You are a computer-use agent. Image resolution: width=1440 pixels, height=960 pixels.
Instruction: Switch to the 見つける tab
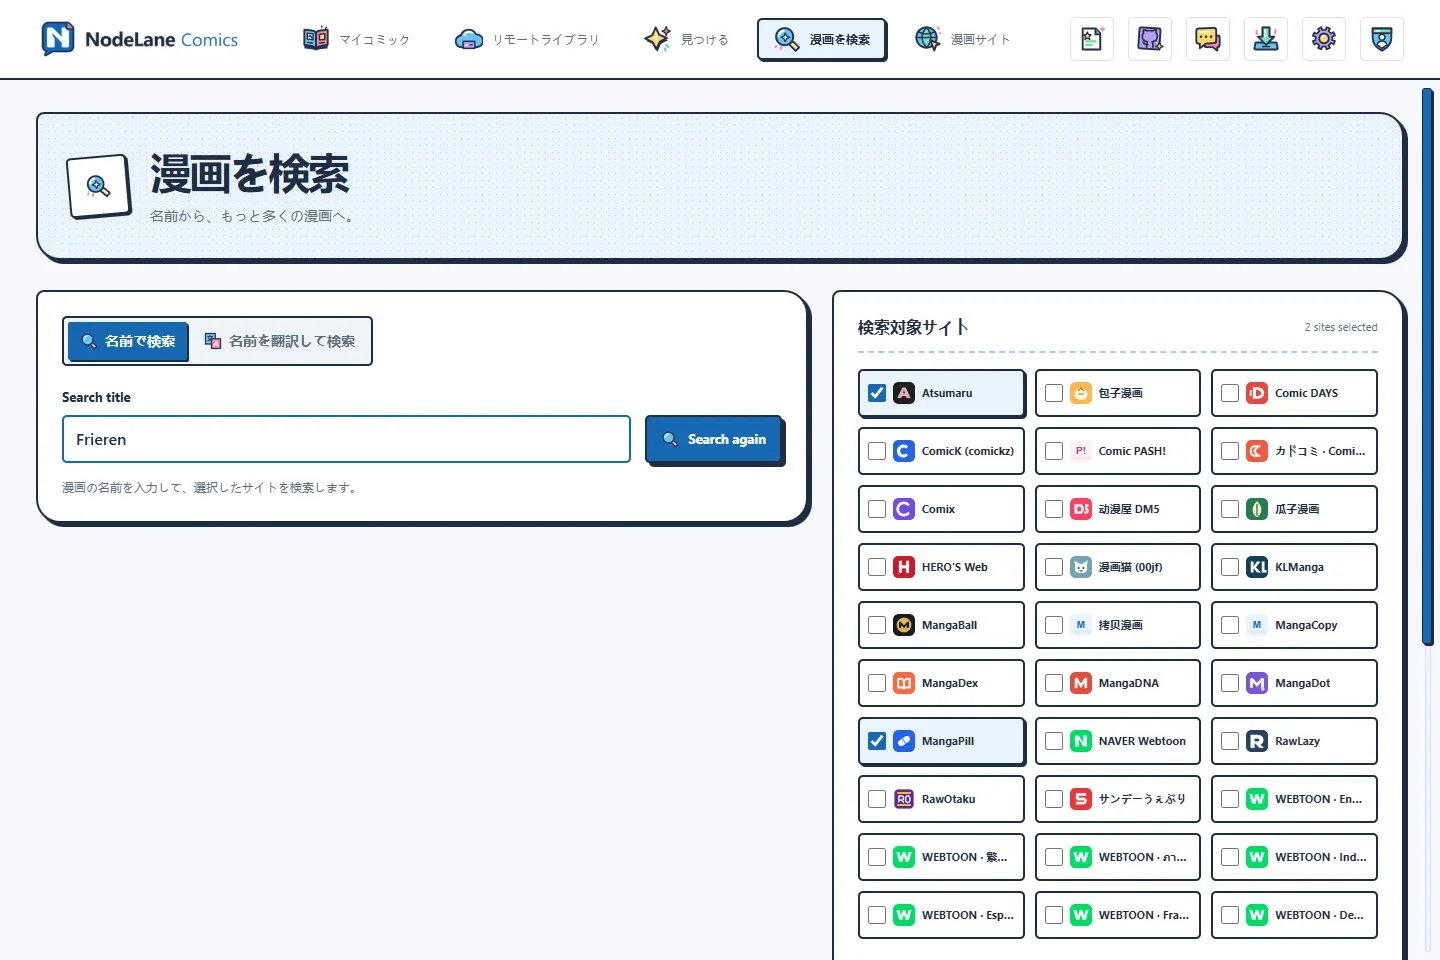click(x=686, y=39)
